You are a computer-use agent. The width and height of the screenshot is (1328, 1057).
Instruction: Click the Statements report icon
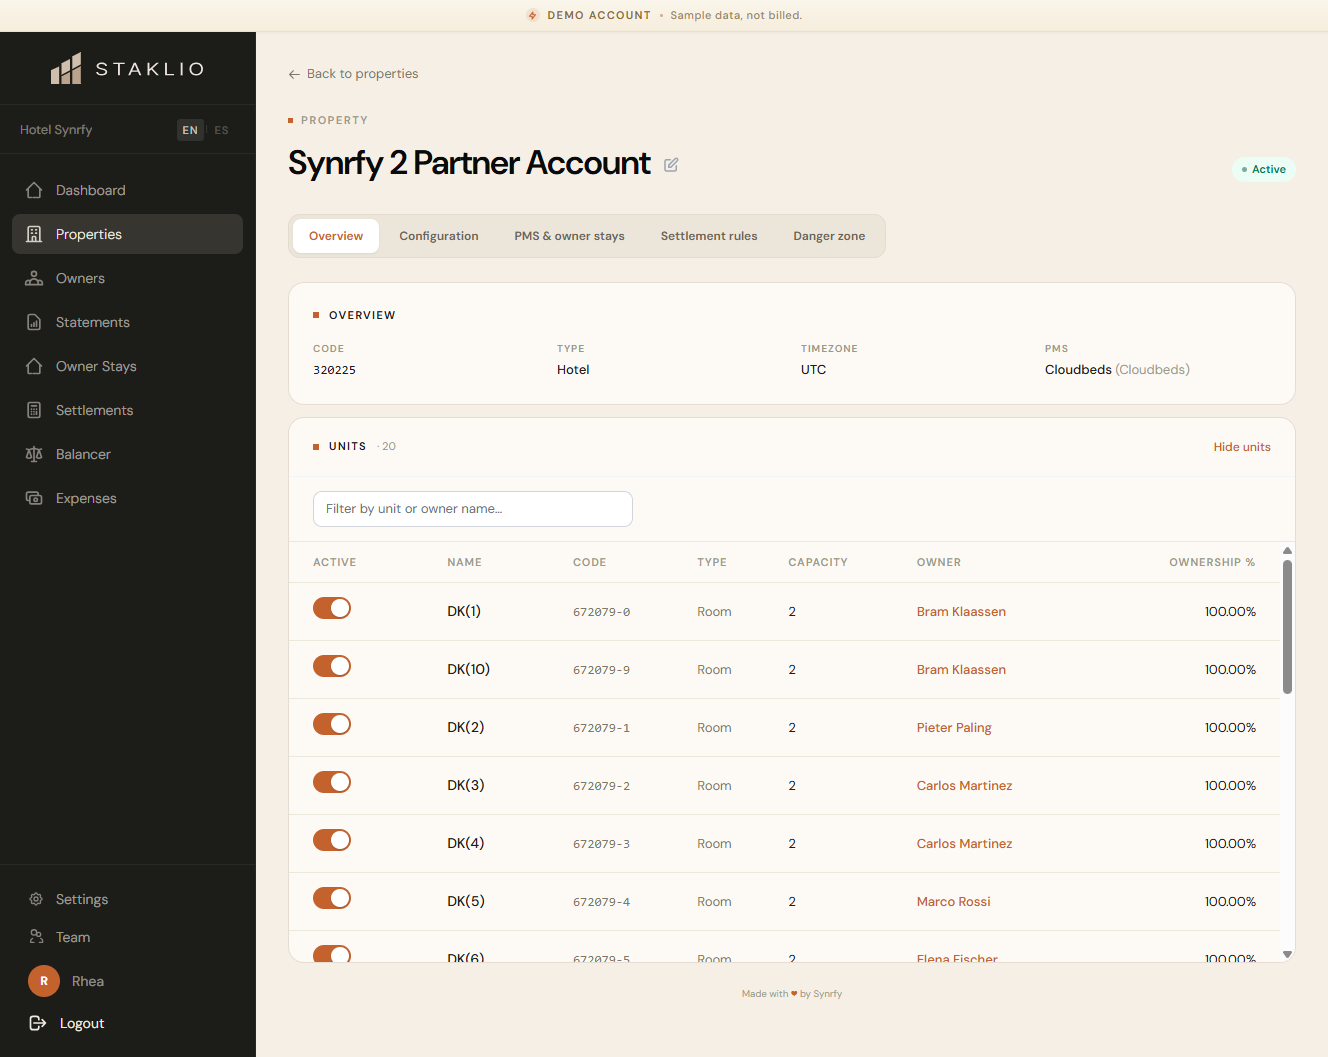pyautogui.click(x=34, y=322)
